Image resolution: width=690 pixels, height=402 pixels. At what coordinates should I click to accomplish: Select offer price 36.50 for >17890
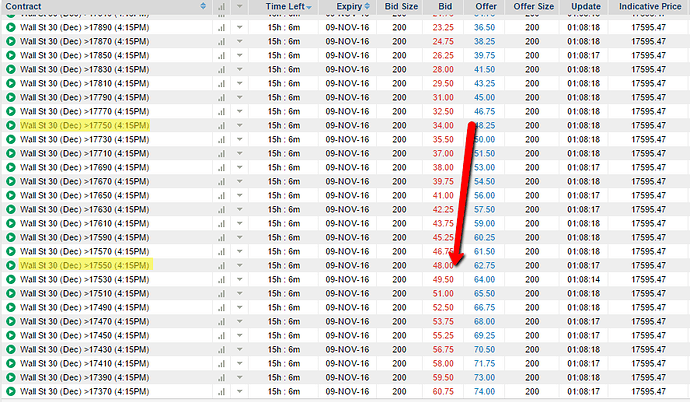coord(484,27)
